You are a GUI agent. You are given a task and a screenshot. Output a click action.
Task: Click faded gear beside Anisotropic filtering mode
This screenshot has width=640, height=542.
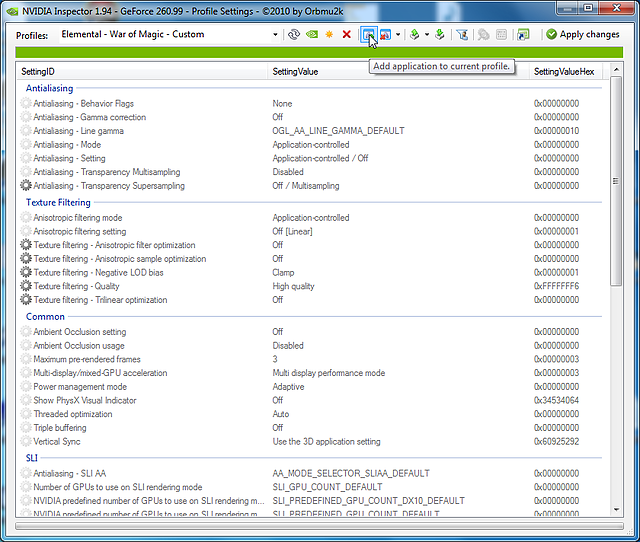26,218
